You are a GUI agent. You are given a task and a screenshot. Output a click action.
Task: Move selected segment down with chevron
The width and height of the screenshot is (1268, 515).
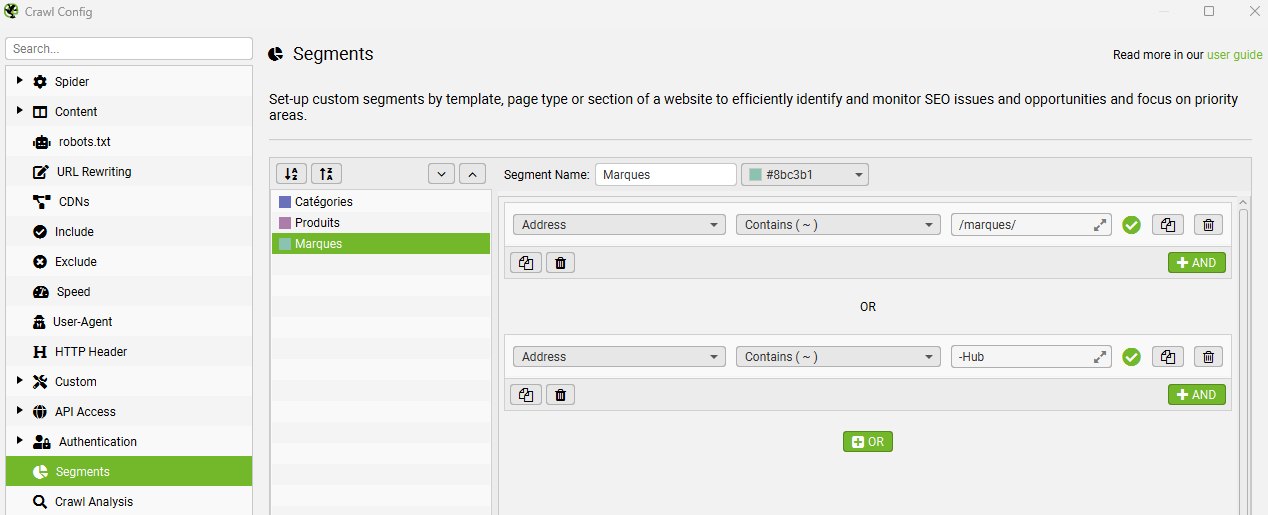pos(441,174)
